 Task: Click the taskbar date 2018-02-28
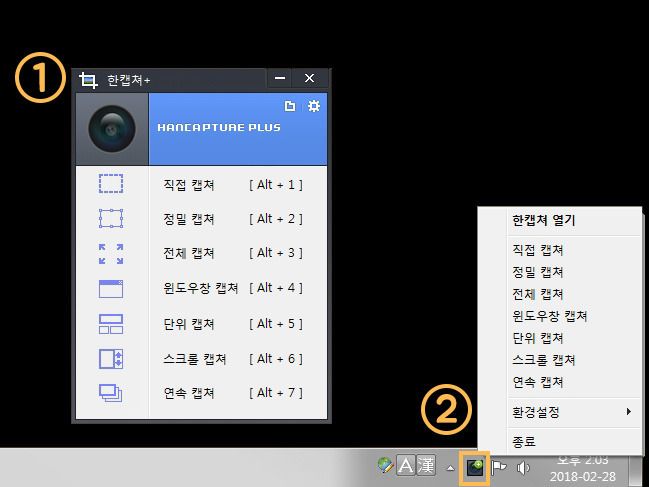point(583,477)
